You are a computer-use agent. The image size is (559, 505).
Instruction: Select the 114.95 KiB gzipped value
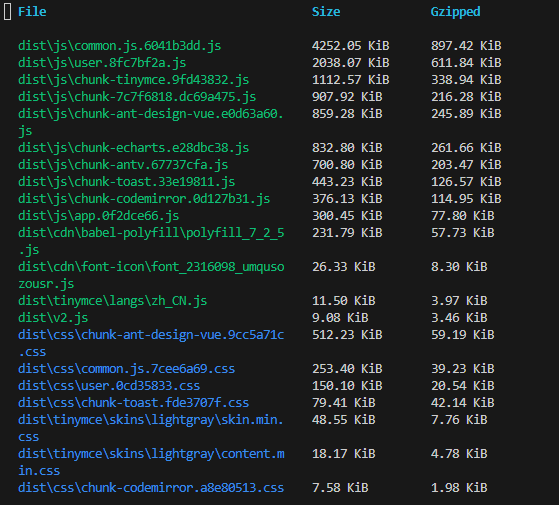[466, 199]
